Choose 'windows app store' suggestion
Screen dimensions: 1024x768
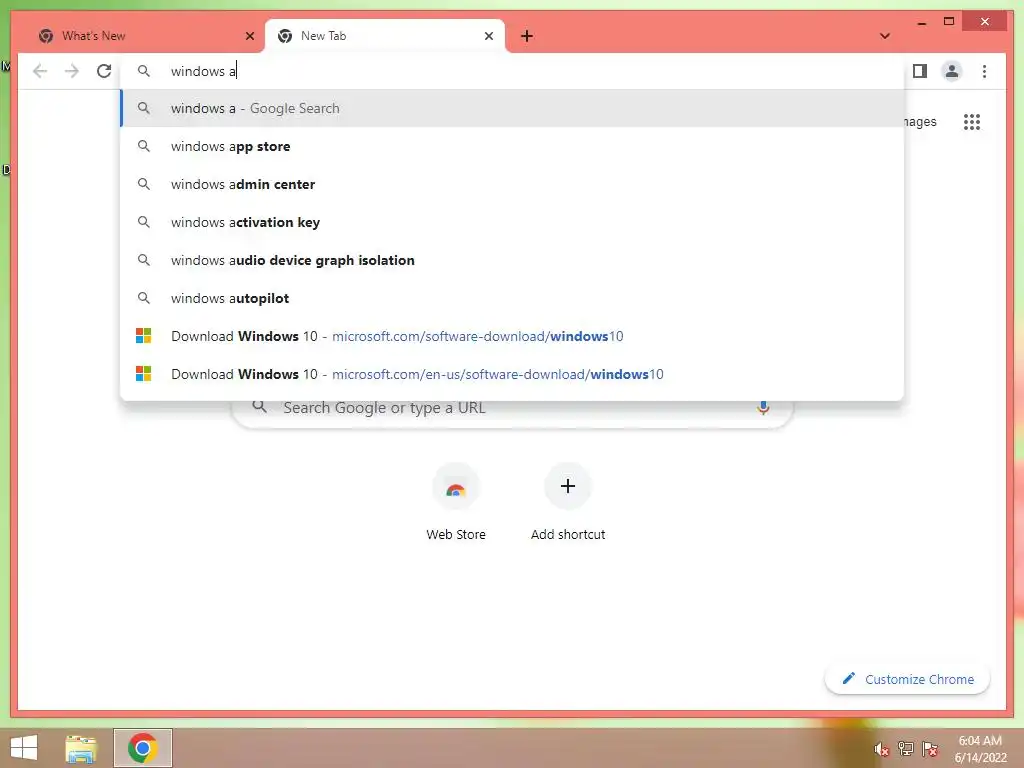tap(513, 146)
